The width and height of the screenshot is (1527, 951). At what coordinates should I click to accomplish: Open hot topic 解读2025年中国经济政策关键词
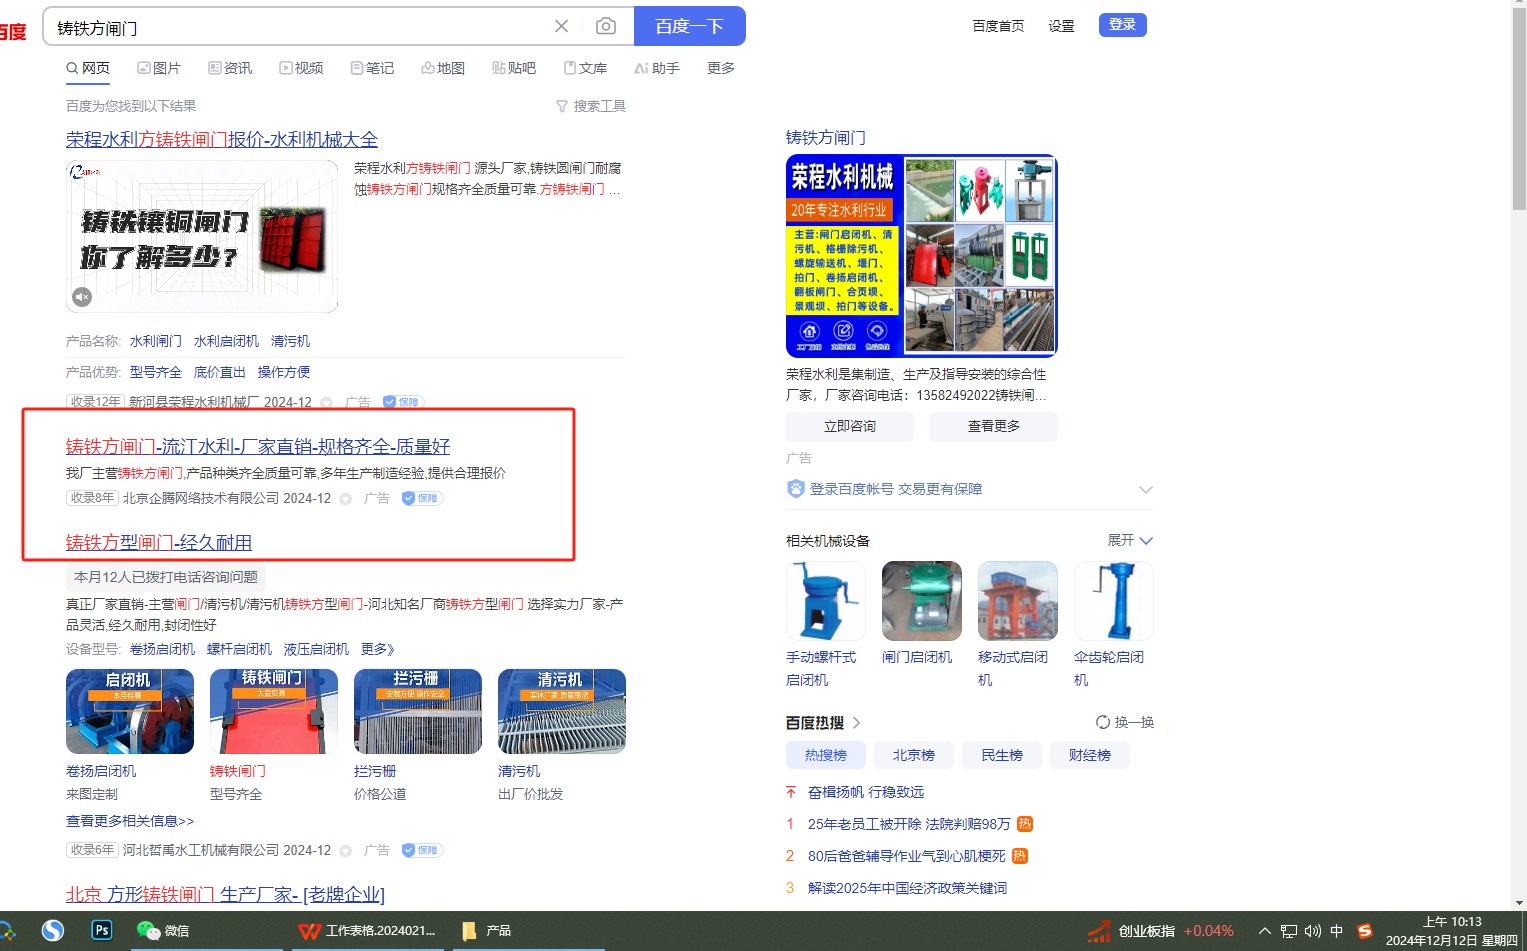pos(907,888)
